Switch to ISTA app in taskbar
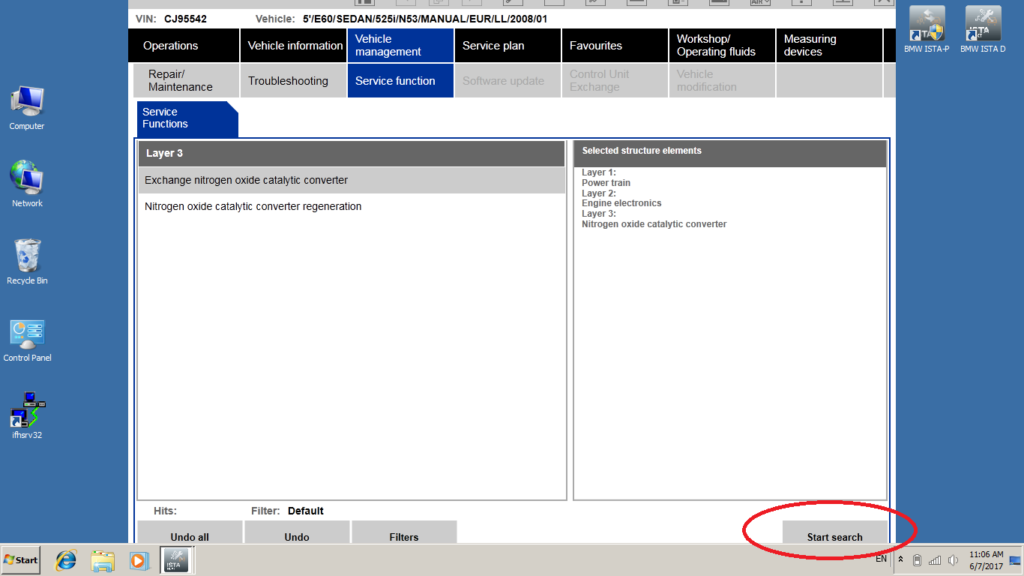The width and height of the screenshot is (1024, 576). [175, 560]
